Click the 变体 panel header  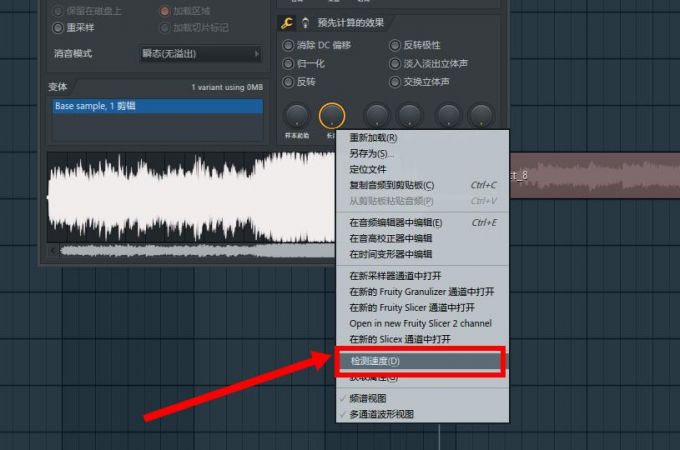click(x=58, y=87)
